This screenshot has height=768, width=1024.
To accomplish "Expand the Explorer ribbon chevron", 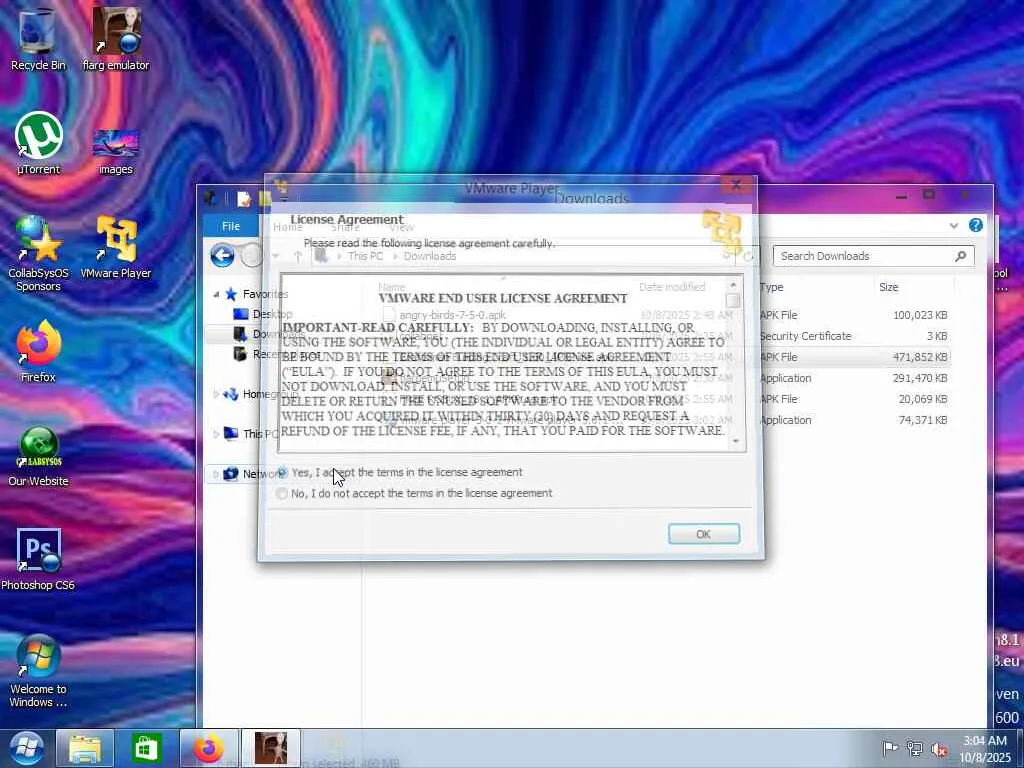I will coord(953,225).
